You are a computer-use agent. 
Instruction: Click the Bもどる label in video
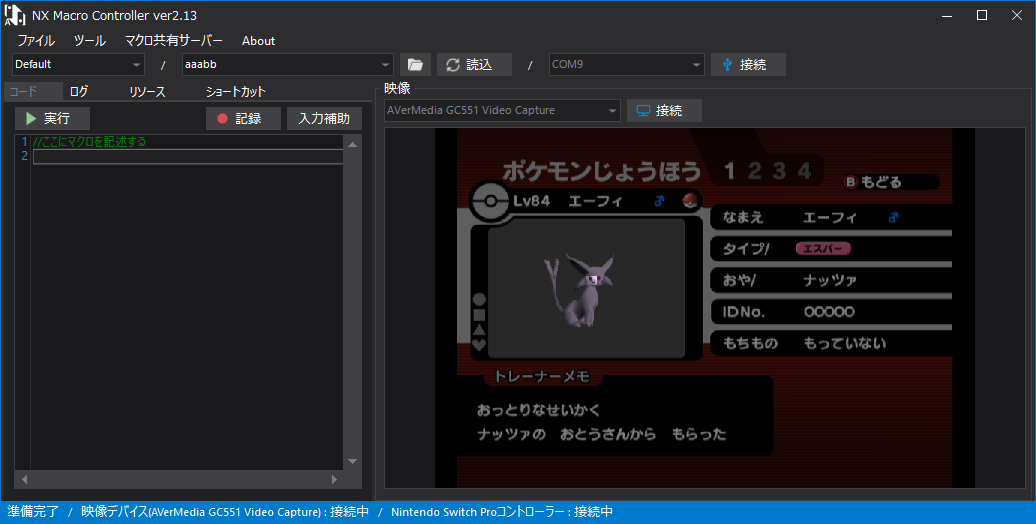pyautogui.click(x=873, y=182)
